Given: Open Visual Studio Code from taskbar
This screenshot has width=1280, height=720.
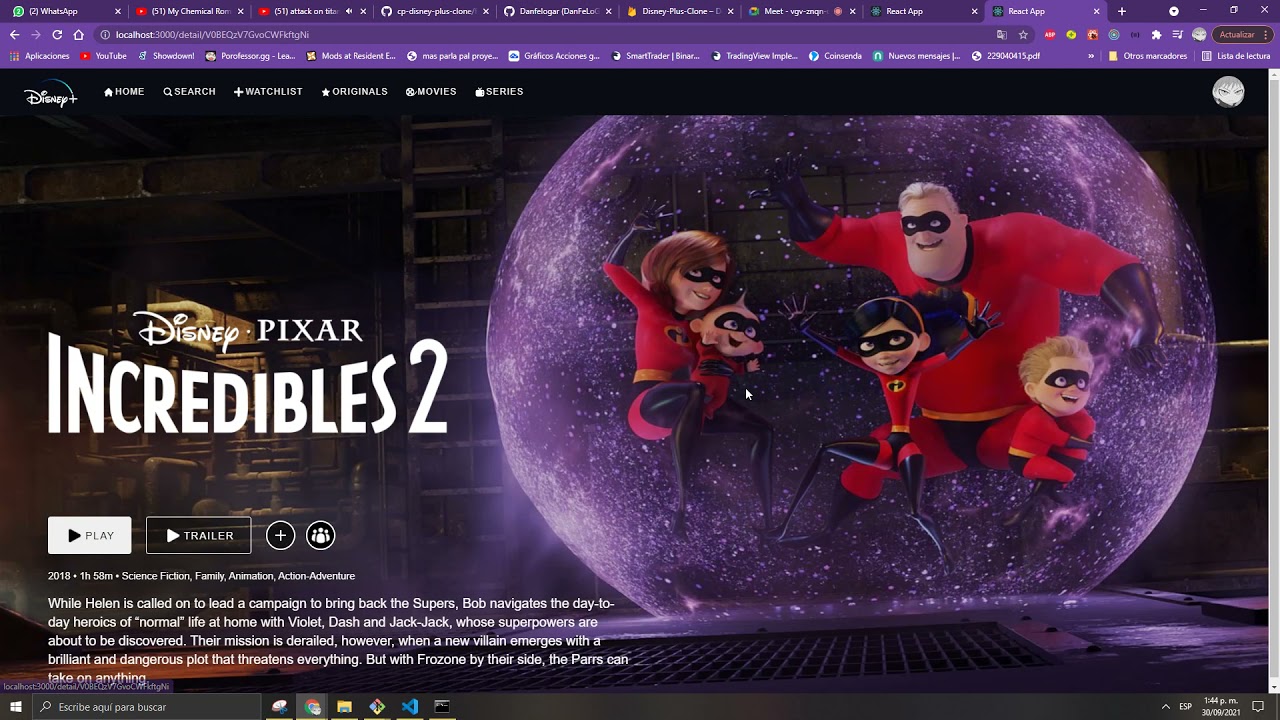Looking at the screenshot, I should pos(410,707).
